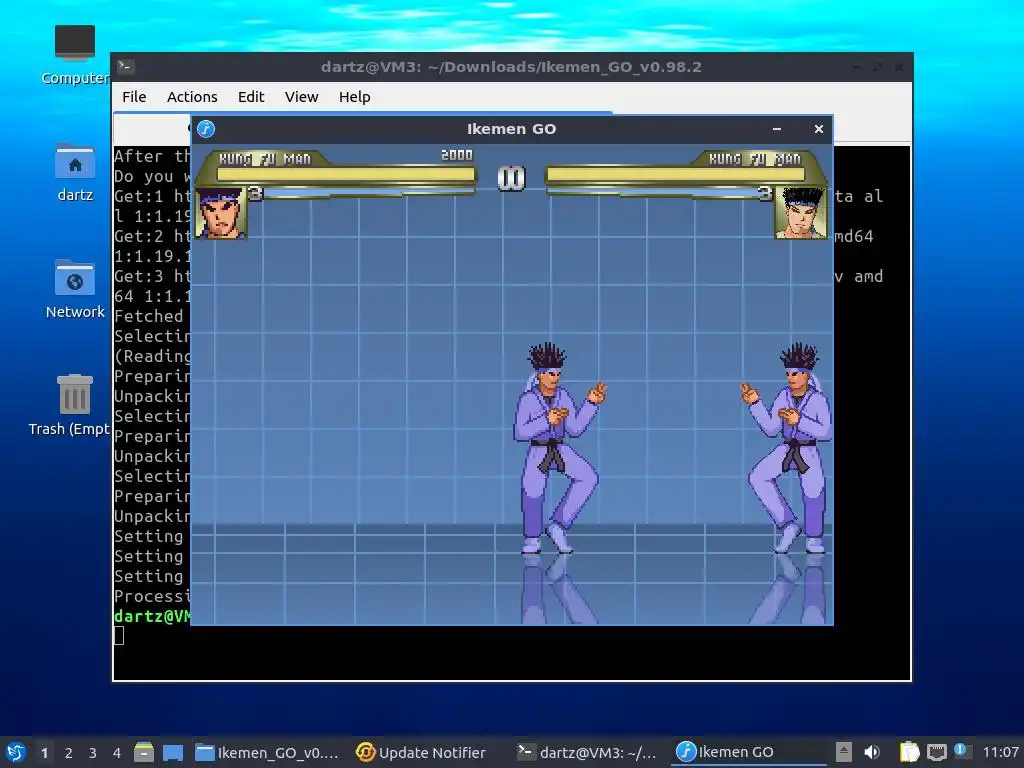Click the "v amd" text in terminal
The height and width of the screenshot is (768, 1024).
point(859,276)
